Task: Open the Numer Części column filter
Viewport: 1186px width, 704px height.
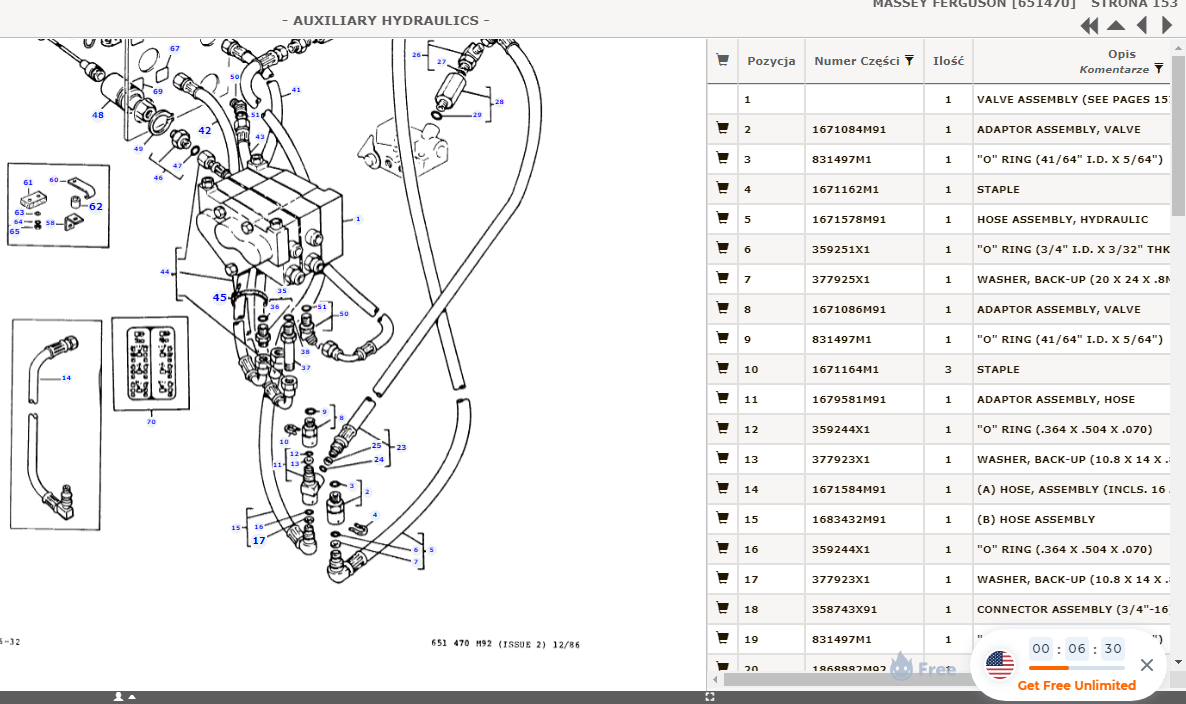Action: [x=909, y=61]
